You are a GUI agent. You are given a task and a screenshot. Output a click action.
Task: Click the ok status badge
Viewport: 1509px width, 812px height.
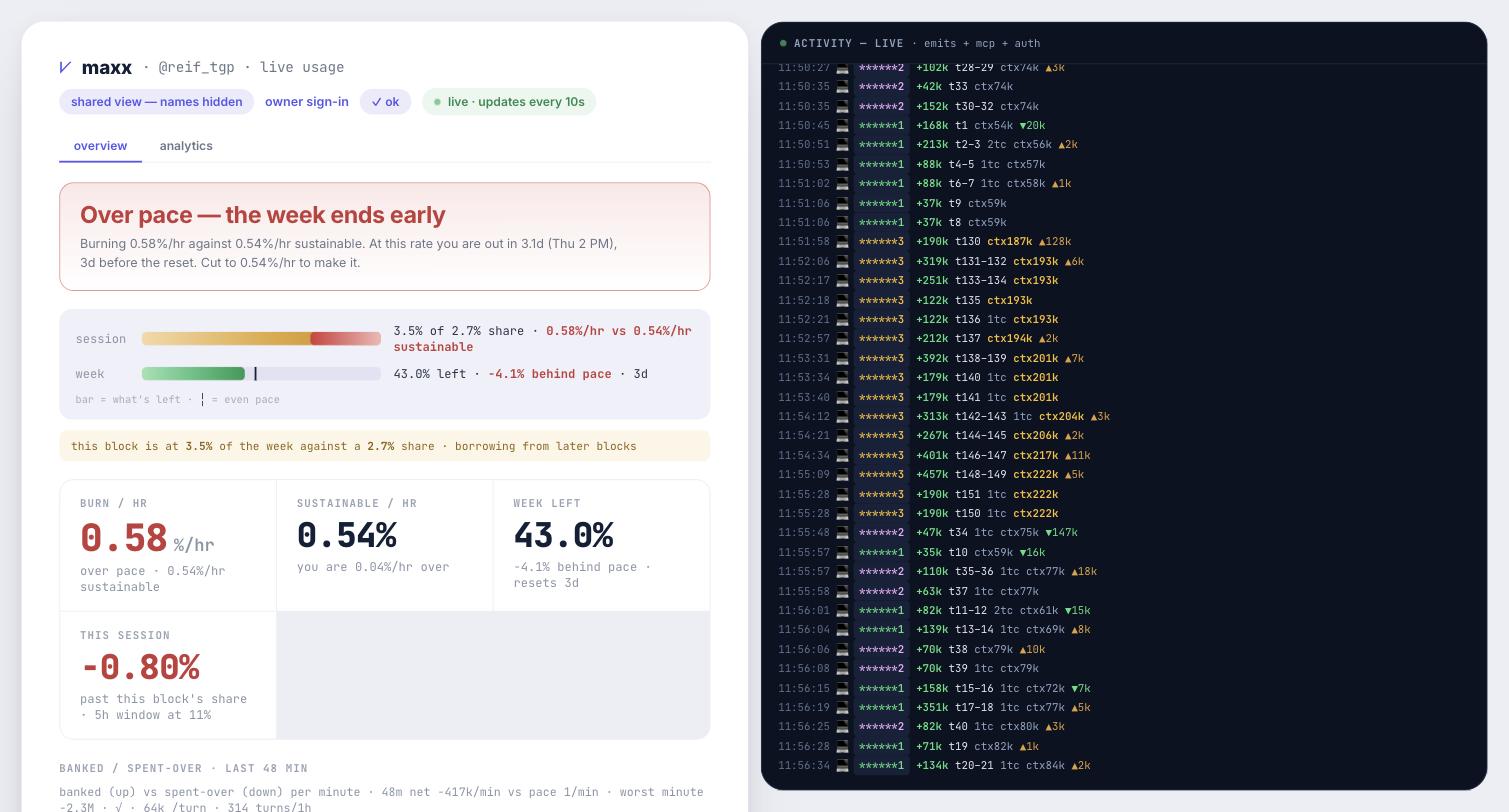385,102
